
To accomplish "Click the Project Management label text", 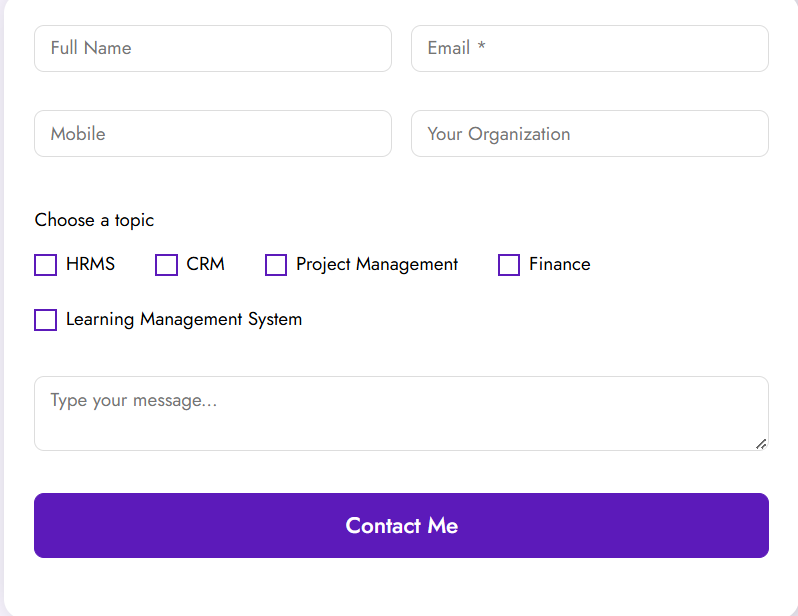I will point(377,265).
